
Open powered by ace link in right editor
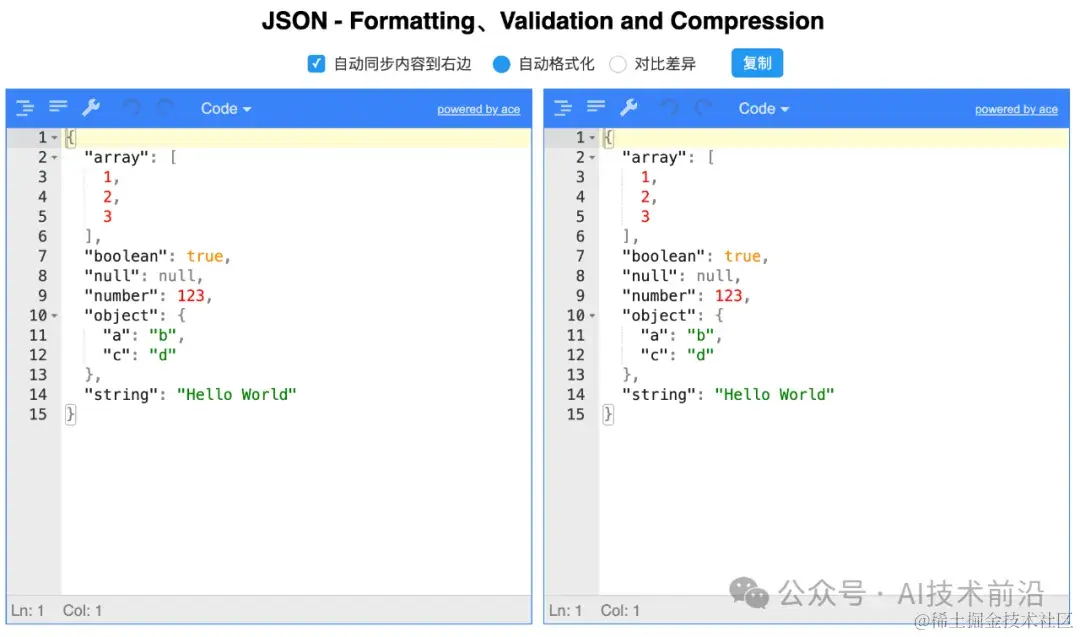tap(1017, 109)
